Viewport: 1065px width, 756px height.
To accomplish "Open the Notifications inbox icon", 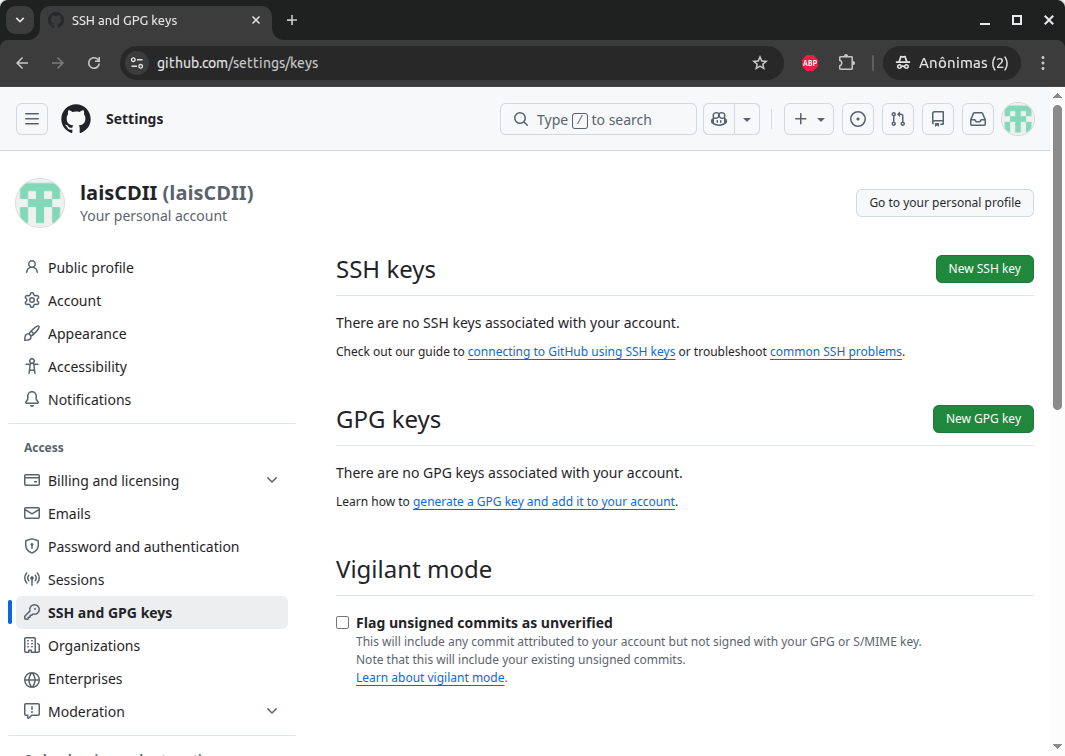I will (978, 119).
